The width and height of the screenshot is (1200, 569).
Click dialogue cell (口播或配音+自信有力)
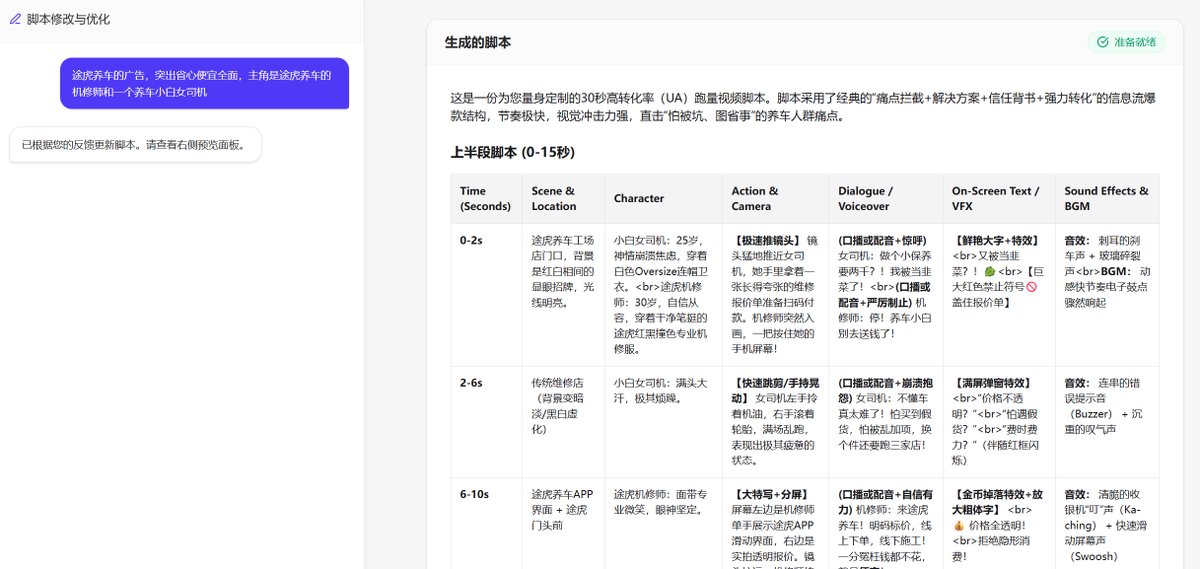tap(886, 523)
